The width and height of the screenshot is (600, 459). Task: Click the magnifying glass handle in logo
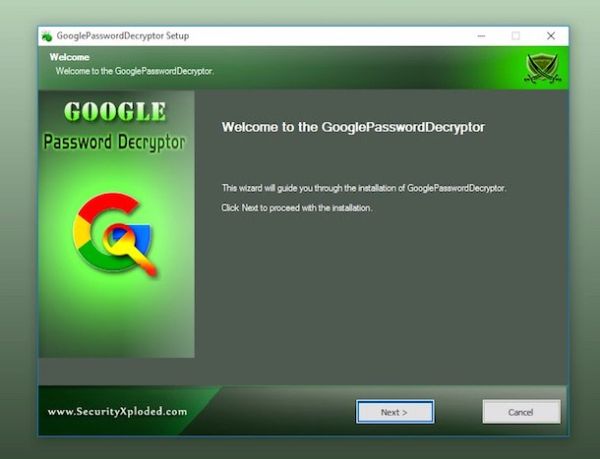tap(144, 264)
